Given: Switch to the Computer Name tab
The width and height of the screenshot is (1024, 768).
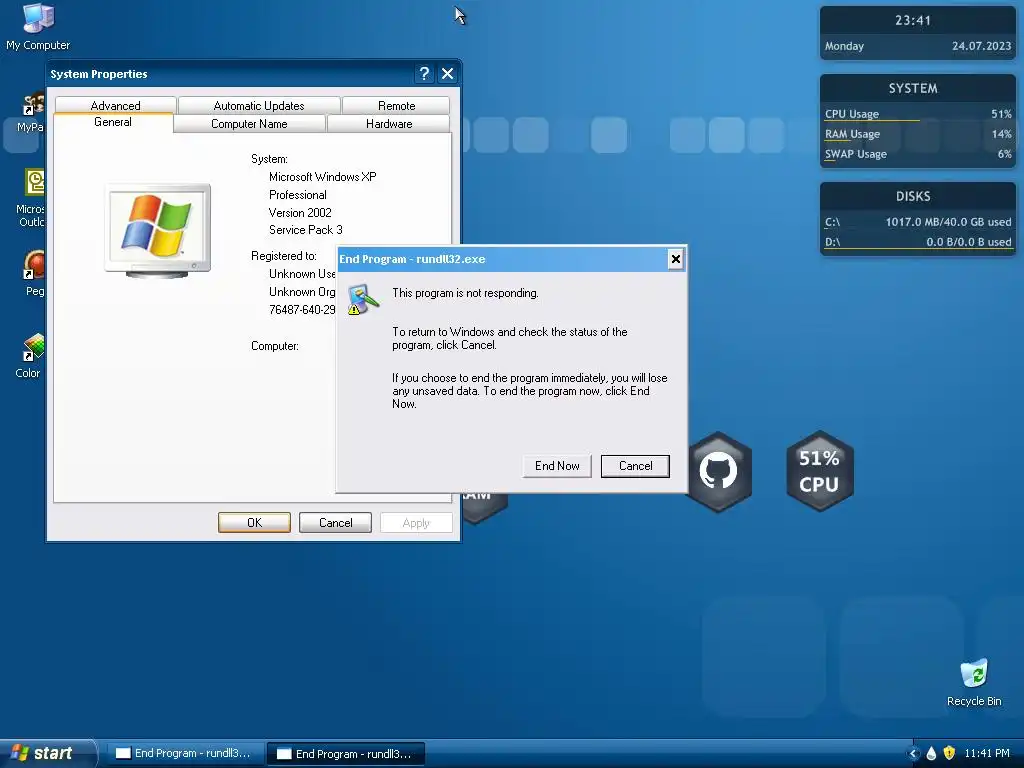Looking at the screenshot, I should click(249, 123).
